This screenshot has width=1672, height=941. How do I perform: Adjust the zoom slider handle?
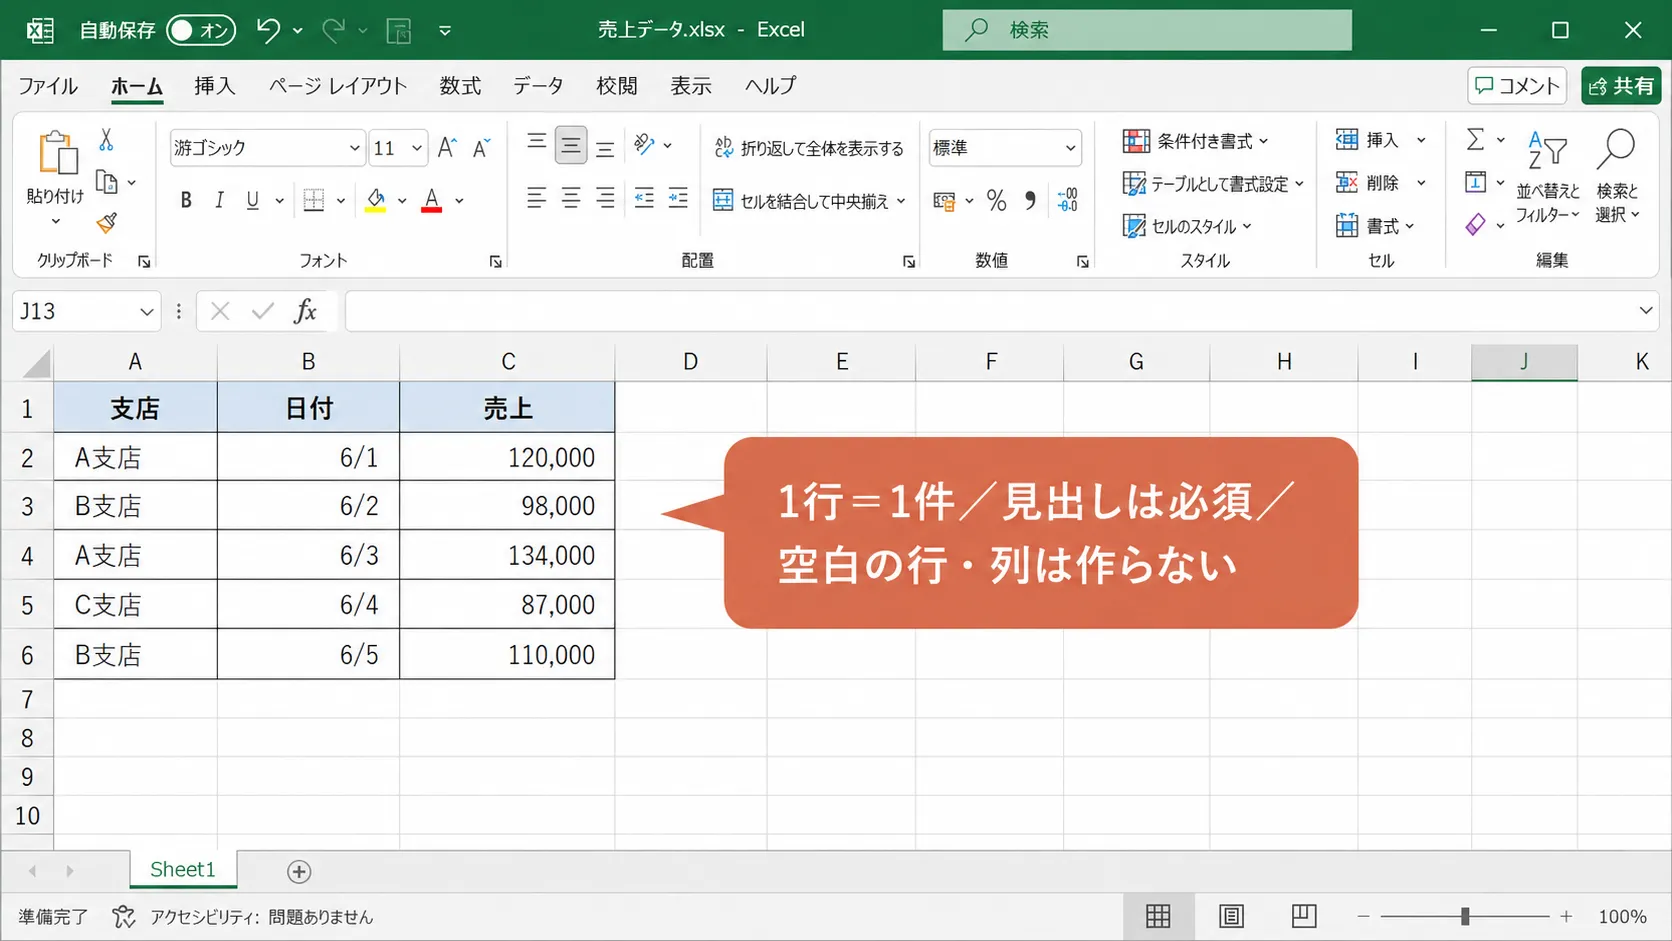1465,916
